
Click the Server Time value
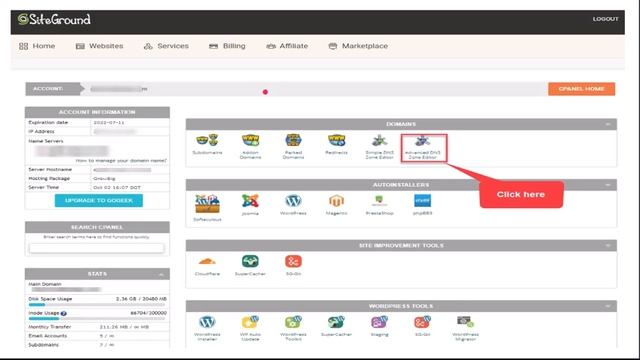tap(117, 187)
